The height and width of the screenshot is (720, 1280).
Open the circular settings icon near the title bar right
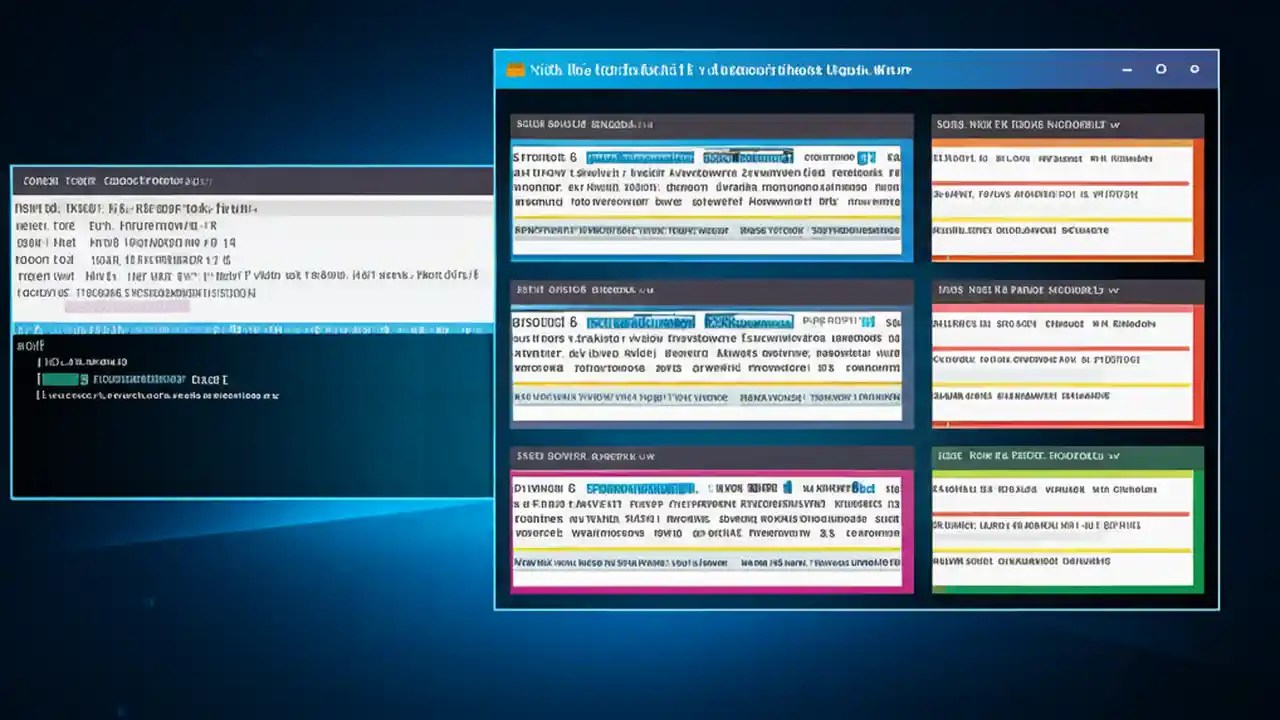1161,69
